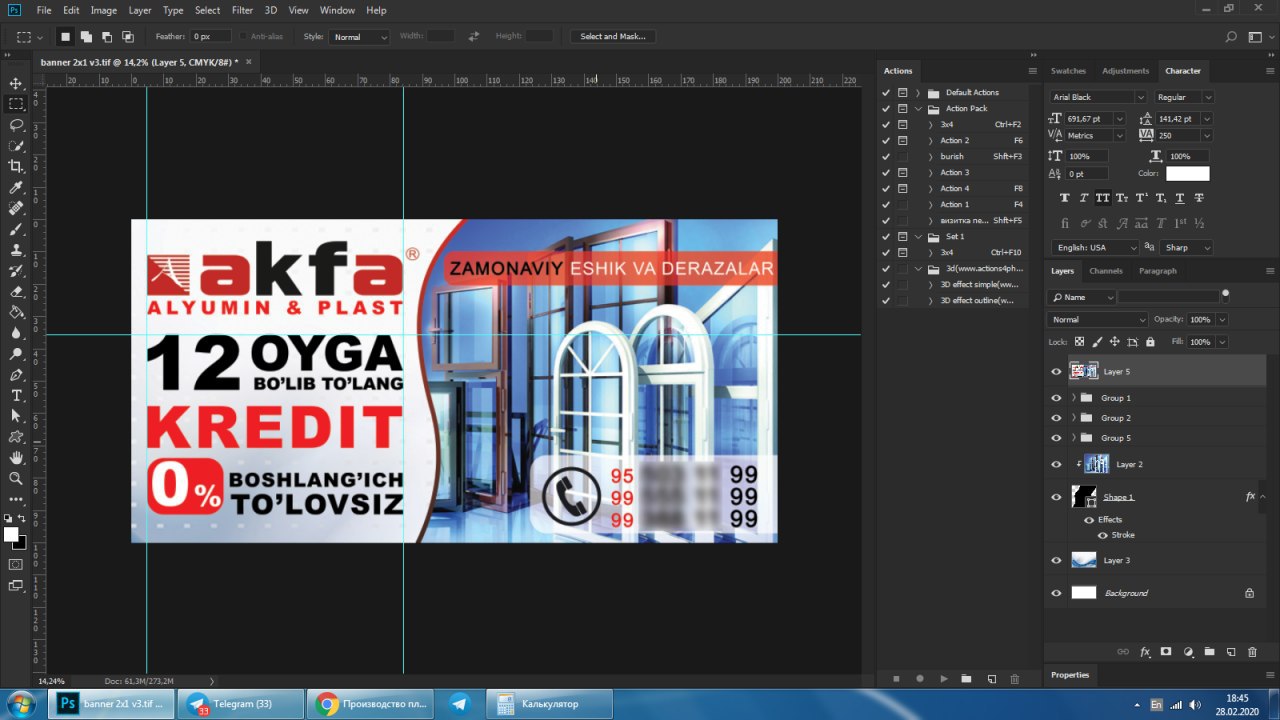The image size is (1280, 720).
Task: Expand Group 1 layer group
Action: pyautogui.click(x=1074, y=398)
